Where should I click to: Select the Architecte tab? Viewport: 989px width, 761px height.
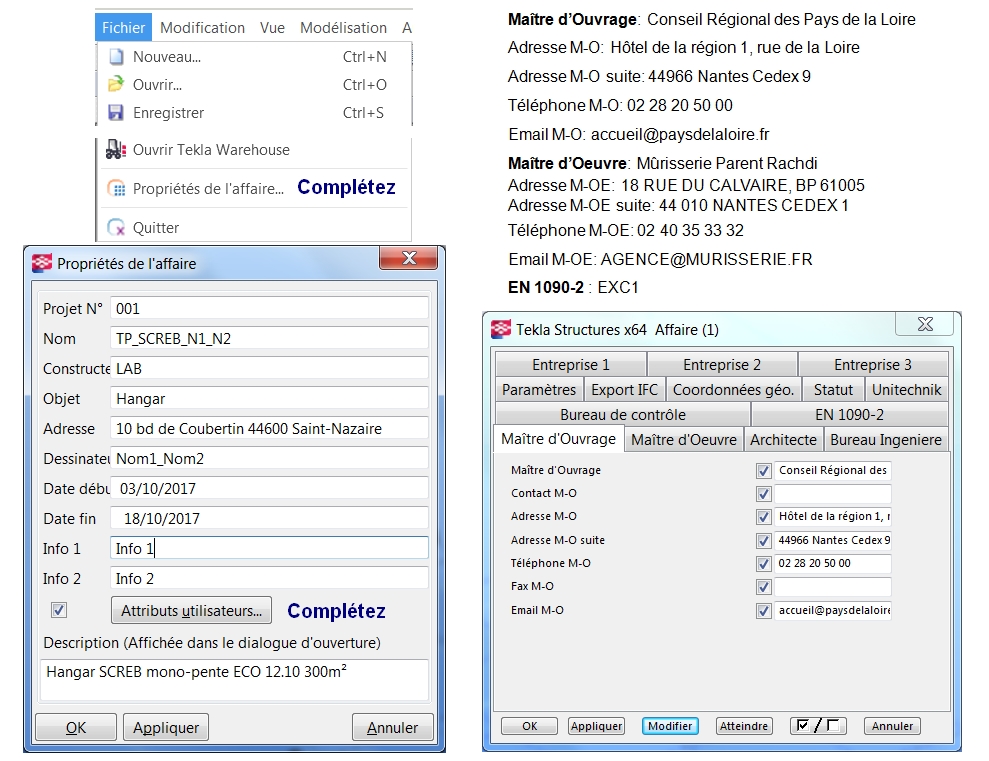click(783, 439)
